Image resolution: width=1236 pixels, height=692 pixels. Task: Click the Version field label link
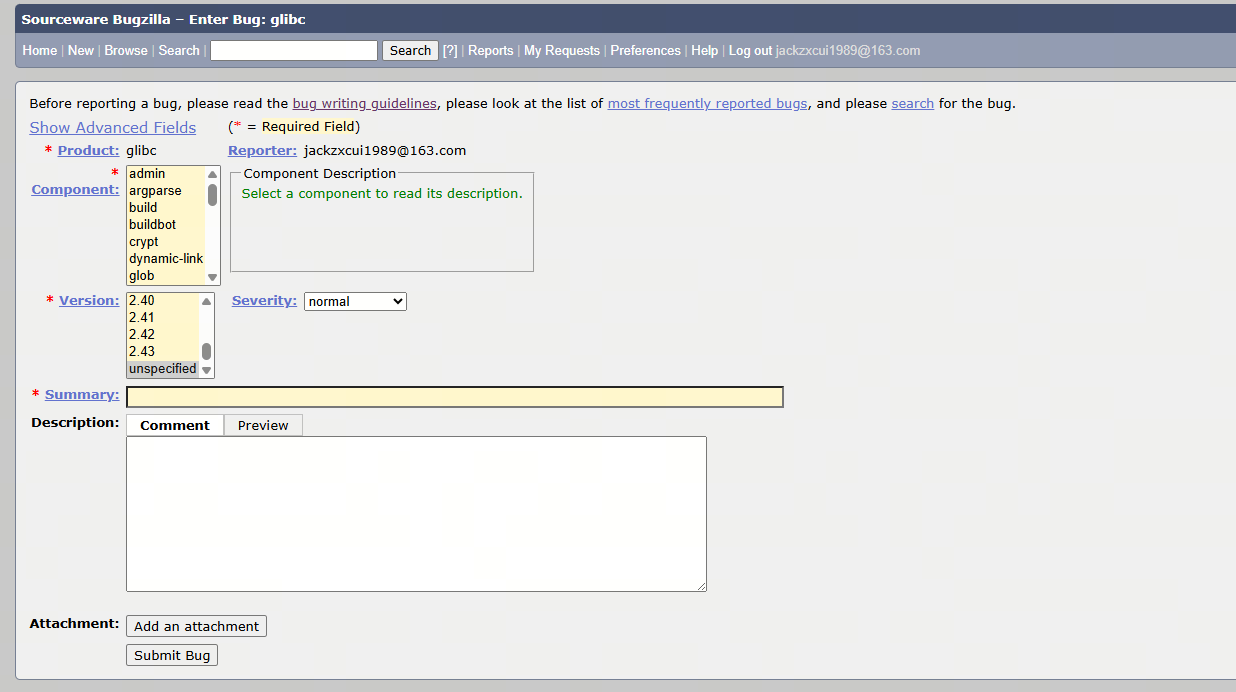click(x=89, y=300)
